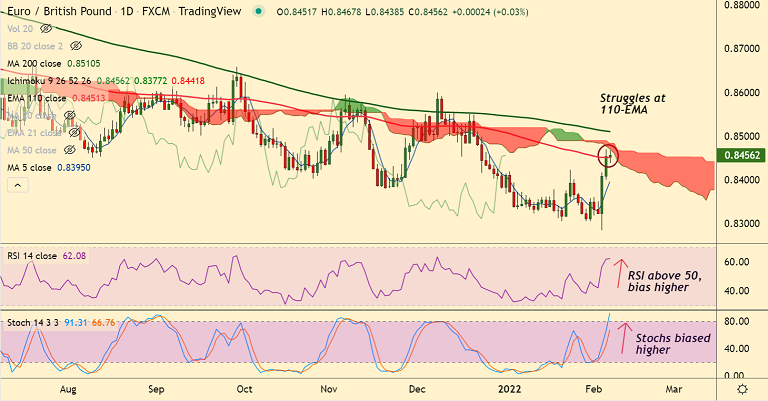Viewport: 768px width, 401px height.
Task: Select the 'RSI above 50, bias higher' note
Action: coord(665,282)
